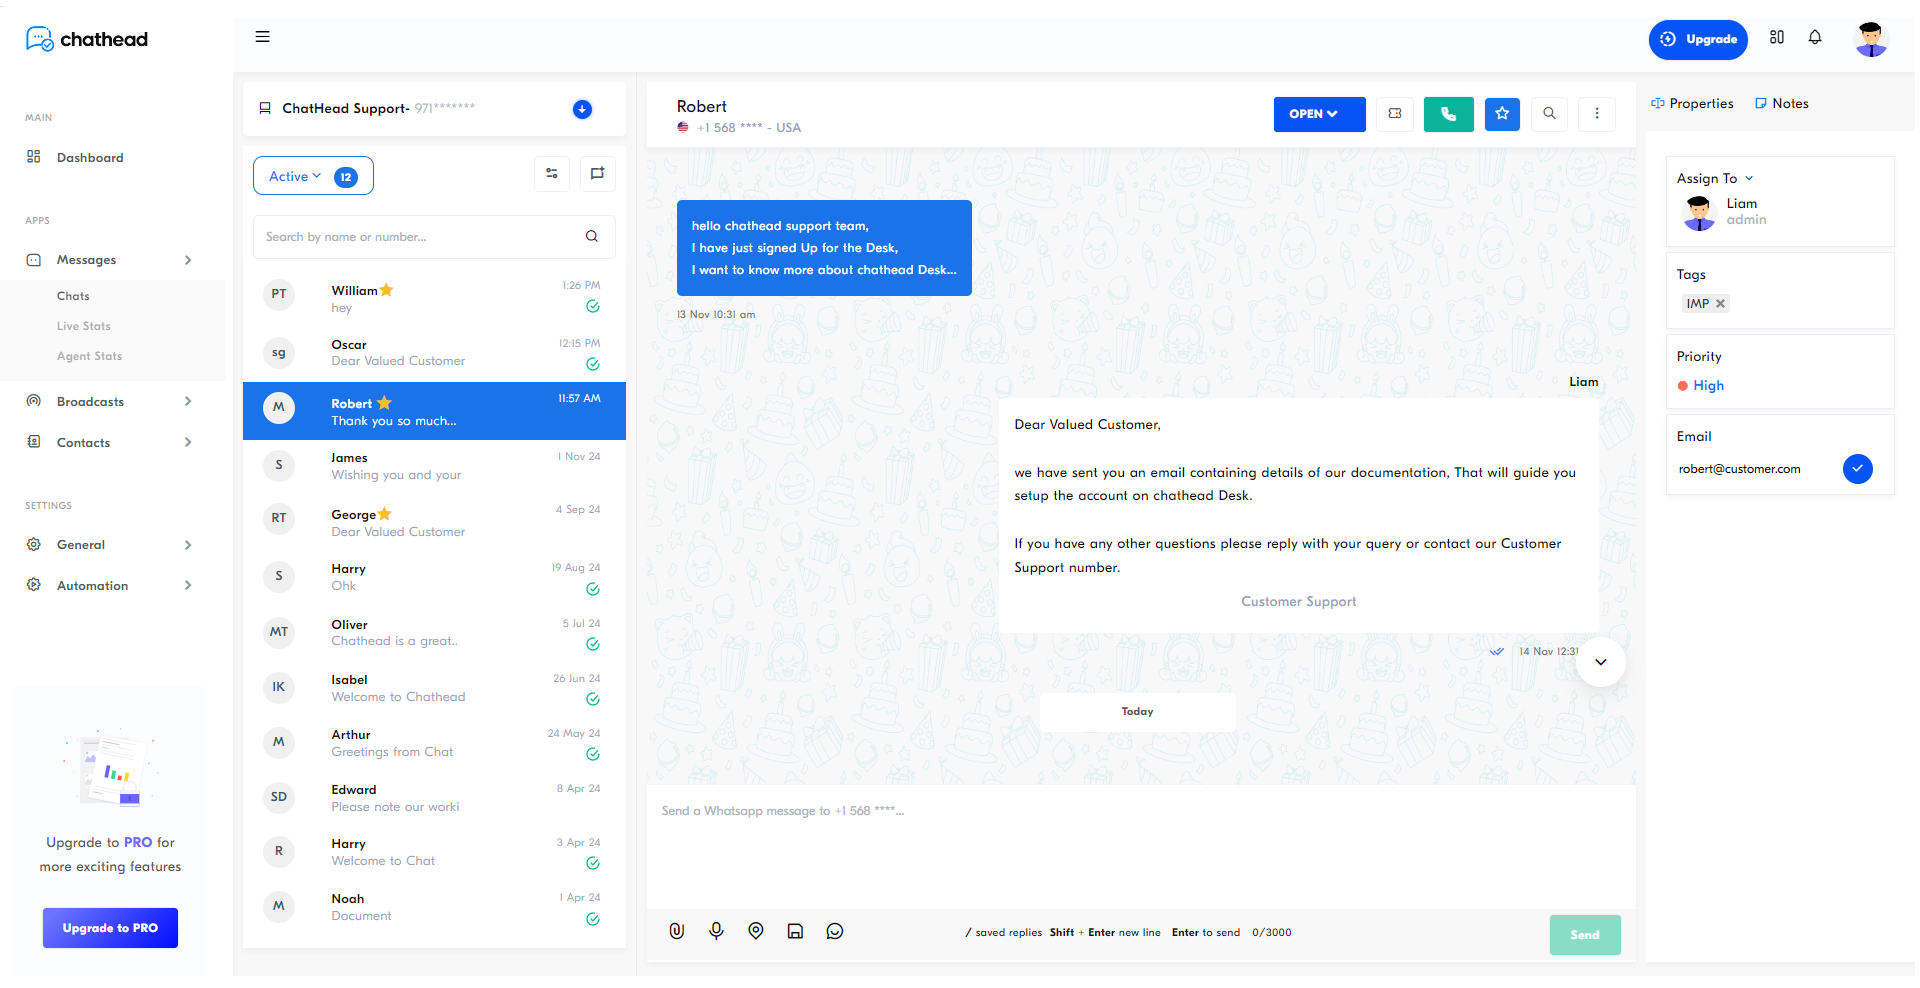
Task: Open the OPEN status dropdown
Action: 1318,114
